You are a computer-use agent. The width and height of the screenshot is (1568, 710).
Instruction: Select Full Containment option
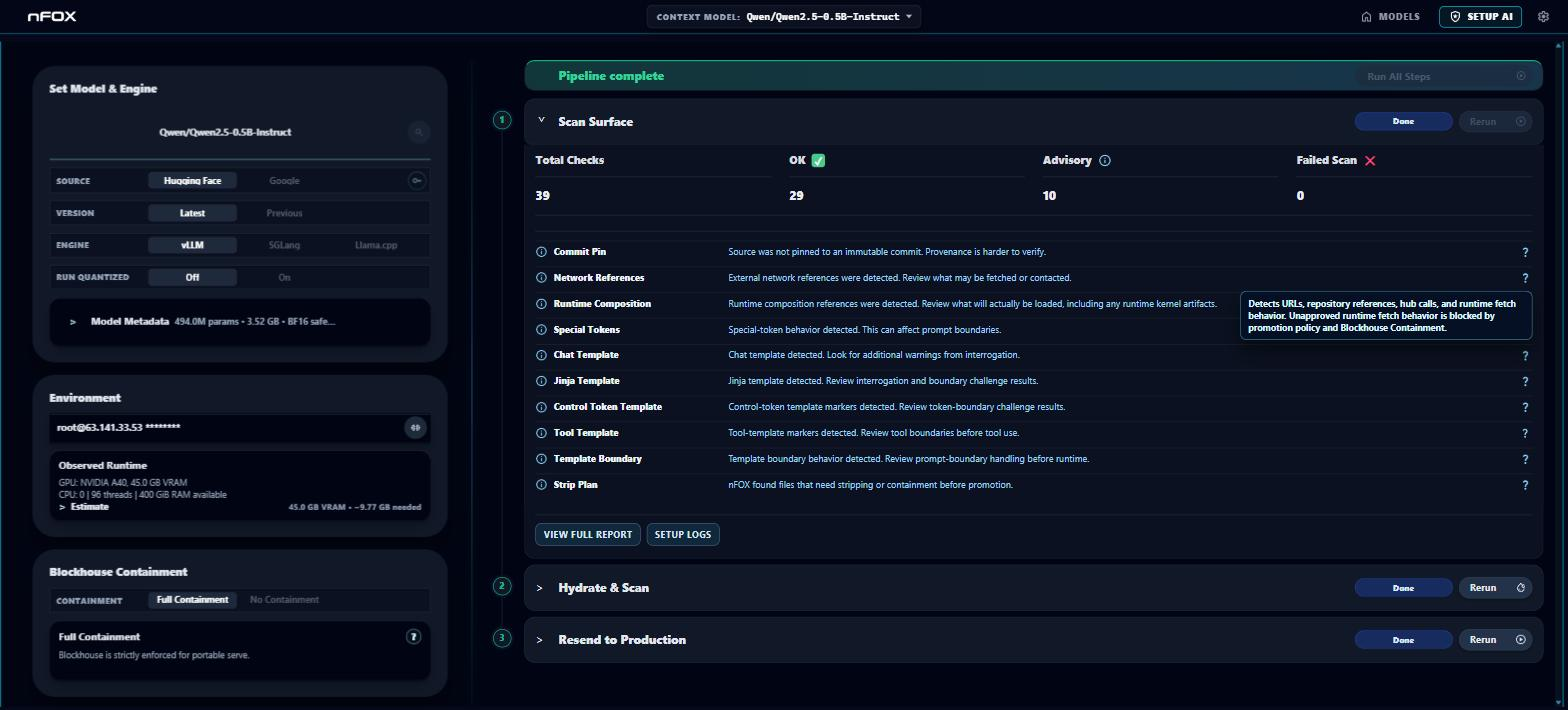[192, 600]
